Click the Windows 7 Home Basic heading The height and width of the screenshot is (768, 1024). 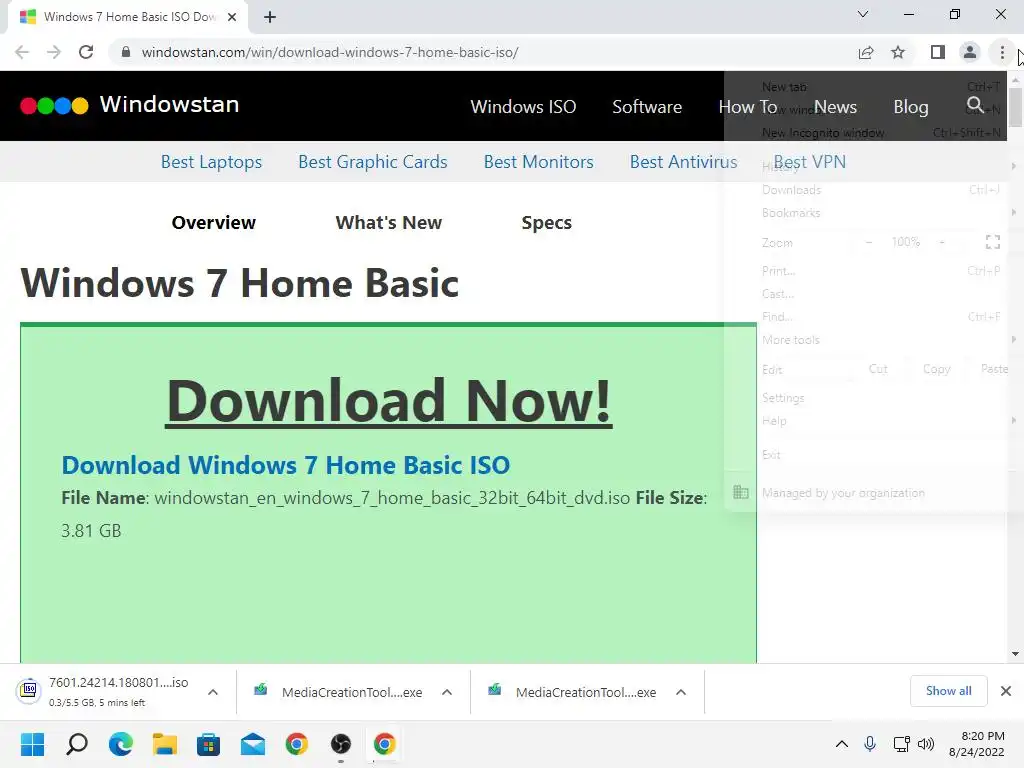tap(240, 283)
